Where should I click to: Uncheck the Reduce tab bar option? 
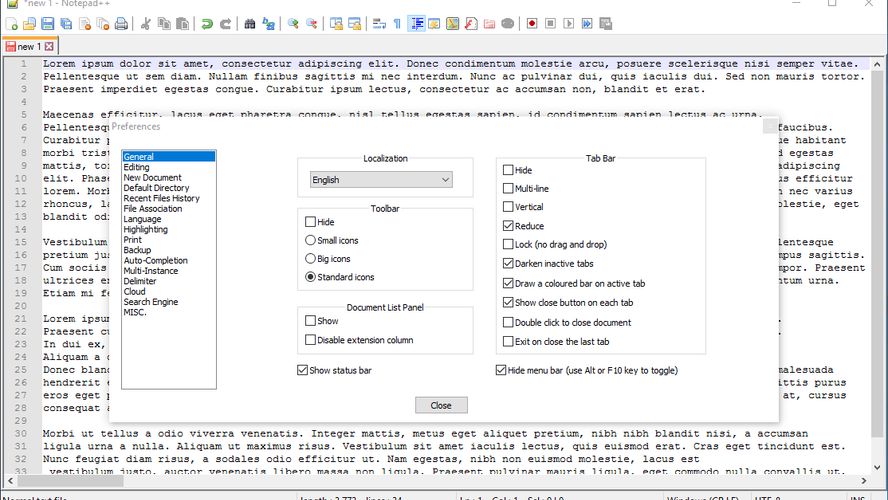tap(508, 226)
